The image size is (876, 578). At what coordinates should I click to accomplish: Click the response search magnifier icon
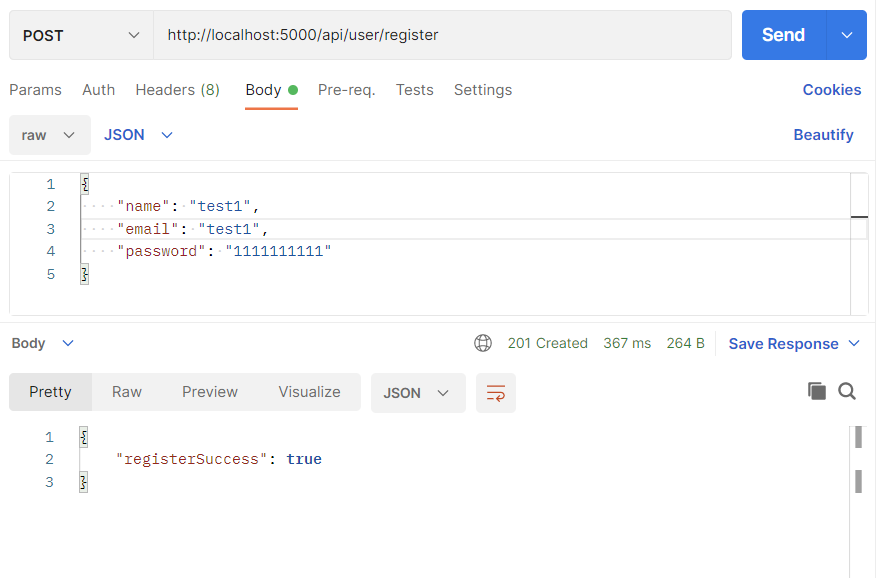(847, 391)
